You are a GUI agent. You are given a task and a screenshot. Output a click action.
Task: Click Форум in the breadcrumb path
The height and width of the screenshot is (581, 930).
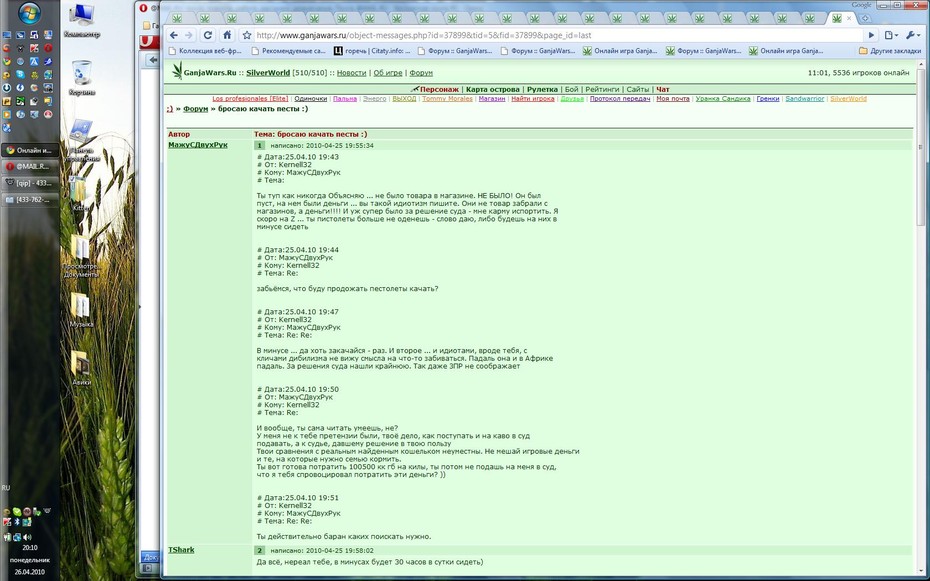click(x=196, y=109)
